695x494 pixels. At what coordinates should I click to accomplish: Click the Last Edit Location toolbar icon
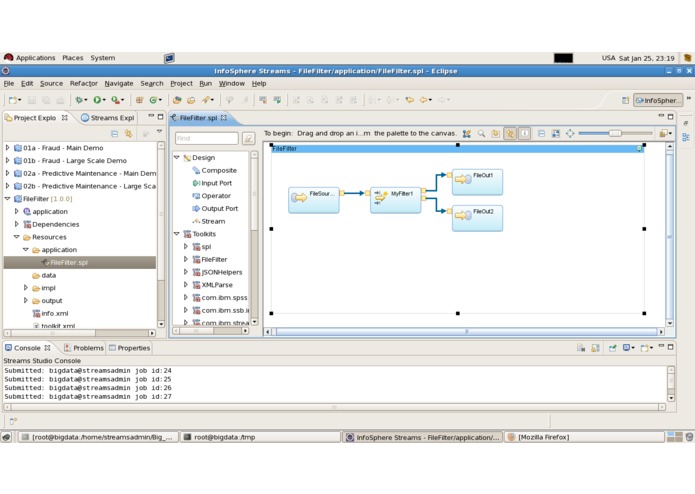pyautogui.click(x=410, y=100)
